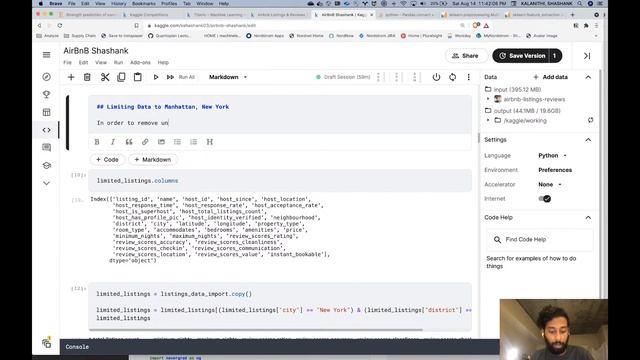Insert a block quote in markdown
This screenshot has height=360, width=640.
[129, 142]
